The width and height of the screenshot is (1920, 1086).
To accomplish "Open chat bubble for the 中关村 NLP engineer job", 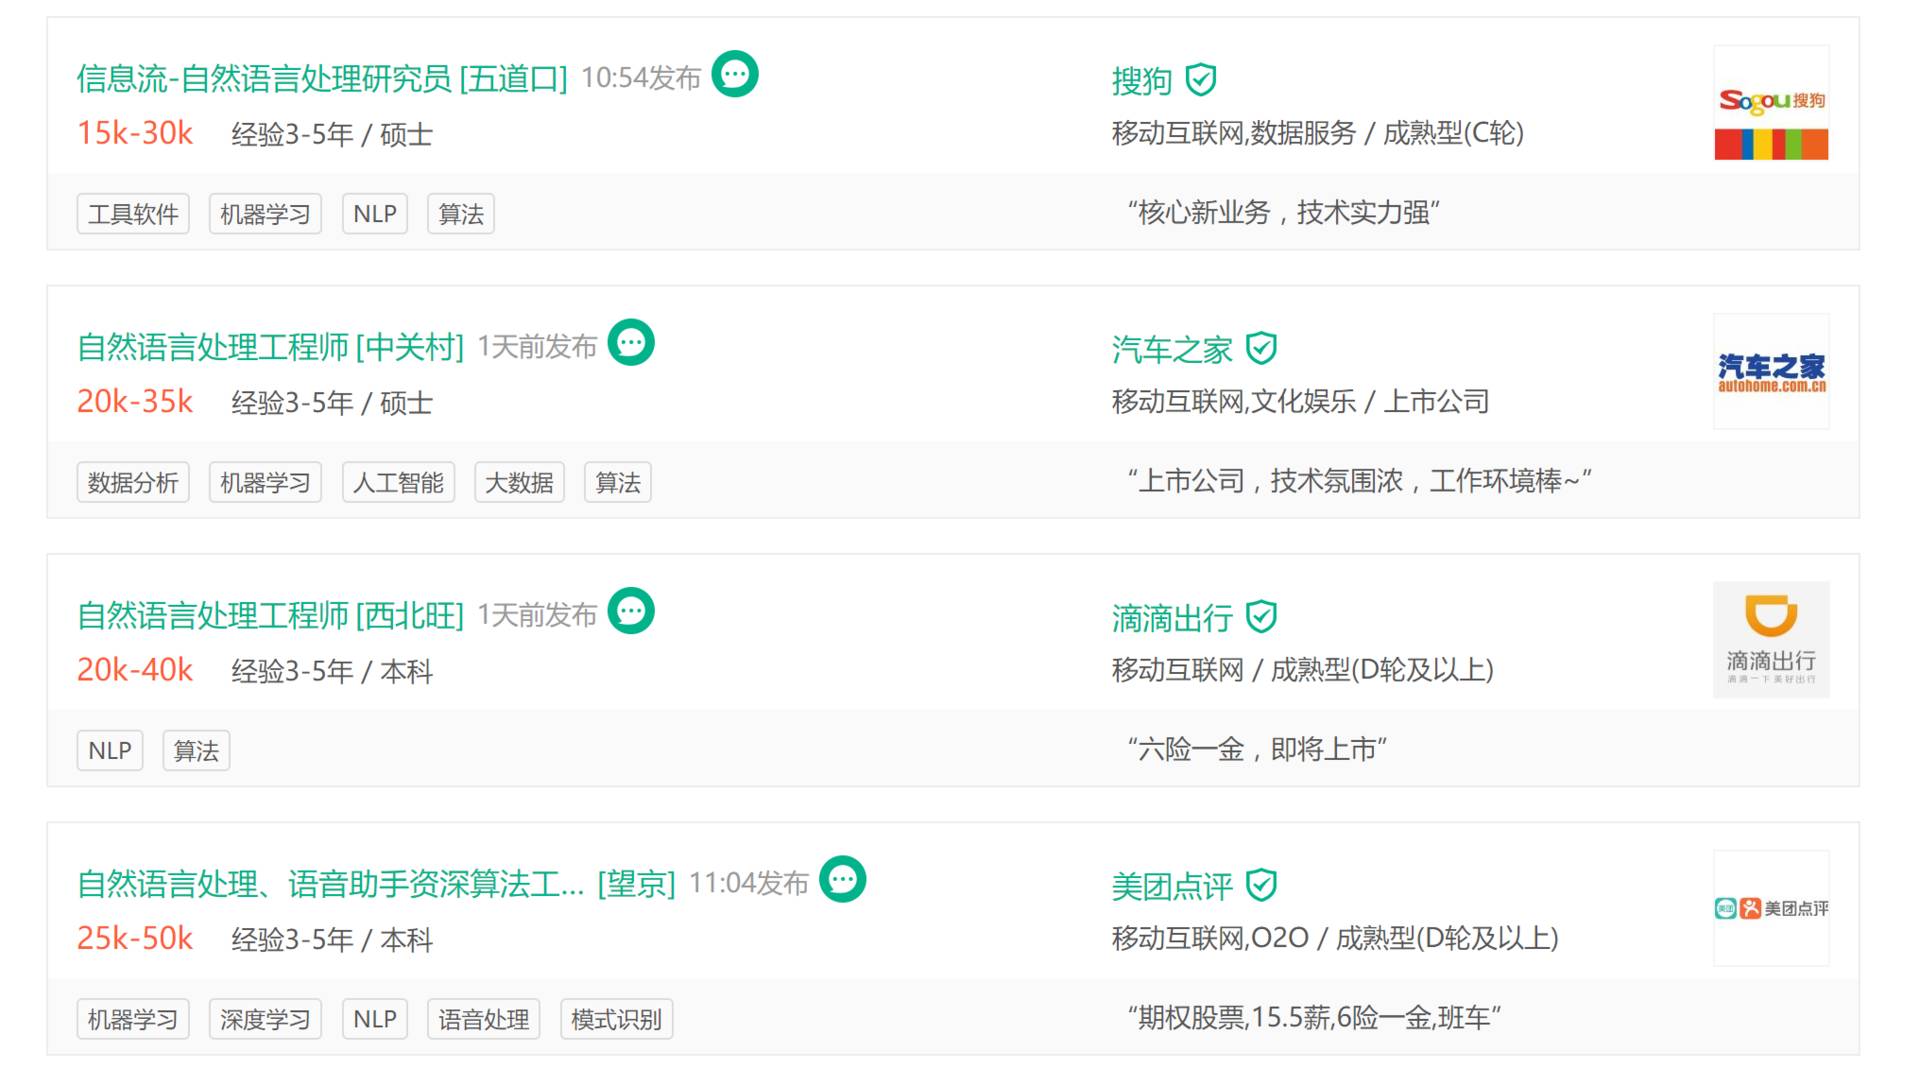I will [631, 343].
